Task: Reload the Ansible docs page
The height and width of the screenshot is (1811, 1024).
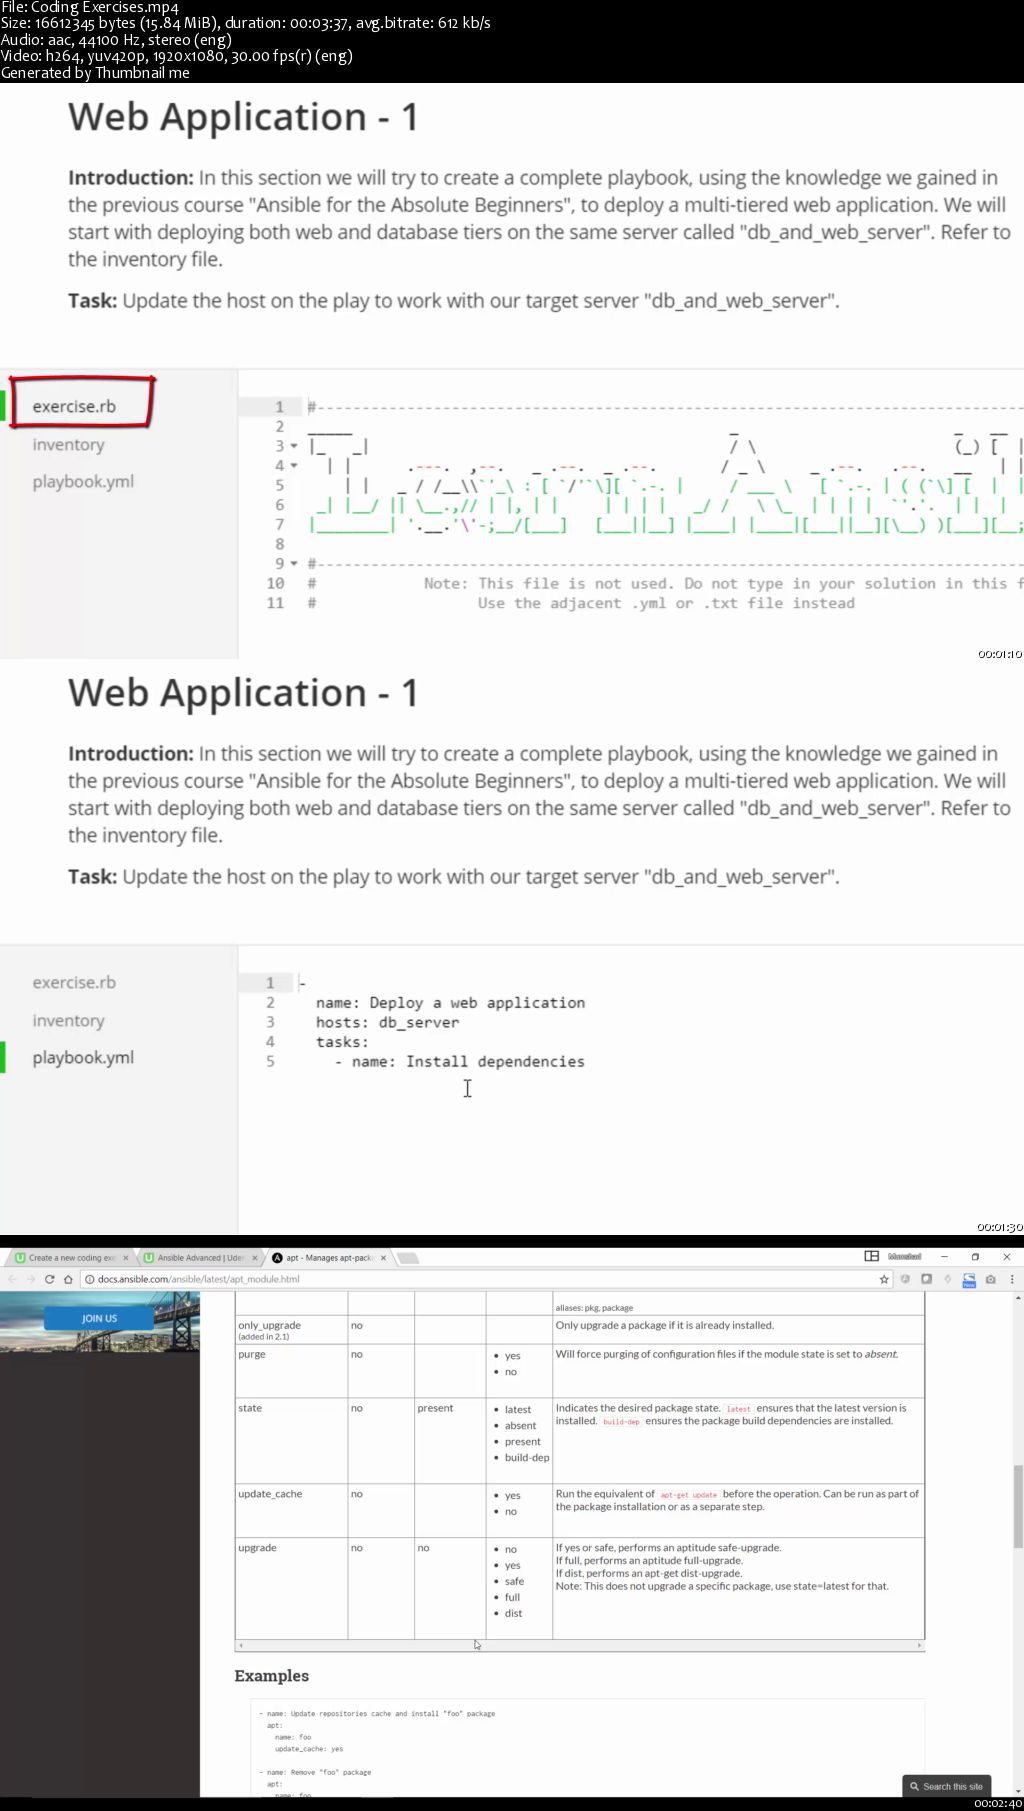Action: point(49,1279)
